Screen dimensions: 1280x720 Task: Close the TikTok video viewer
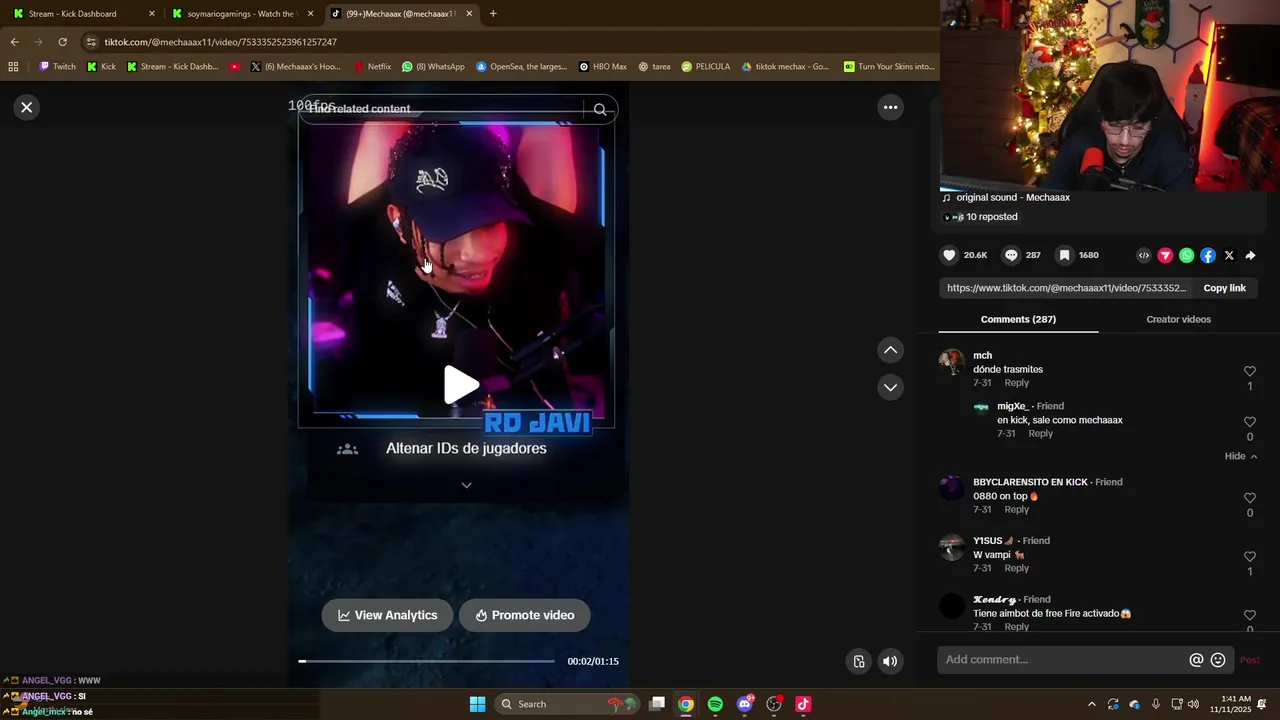27,107
